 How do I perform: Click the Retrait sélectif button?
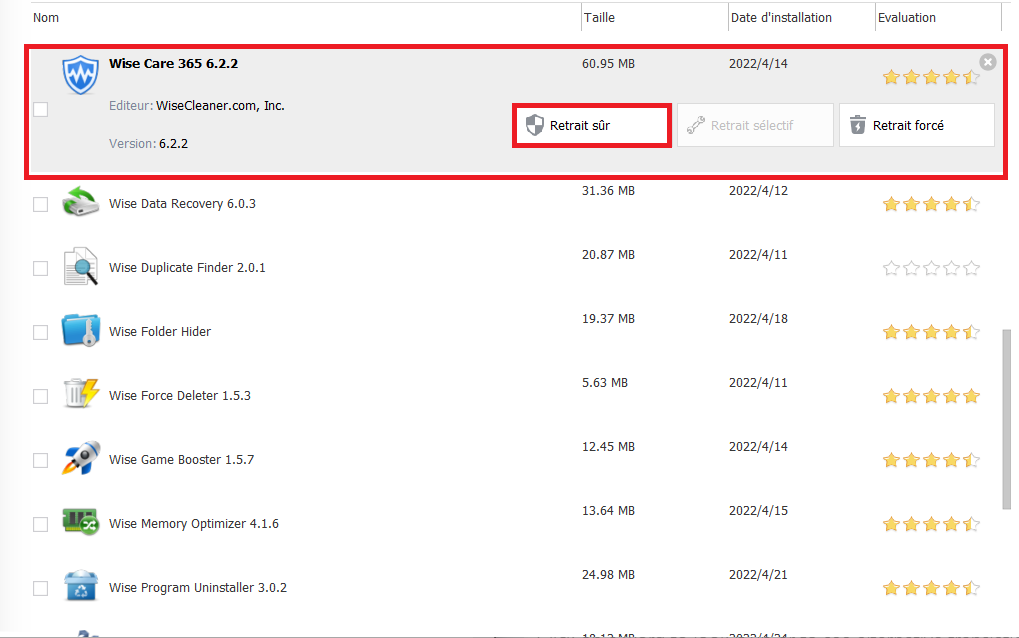click(x=755, y=125)
